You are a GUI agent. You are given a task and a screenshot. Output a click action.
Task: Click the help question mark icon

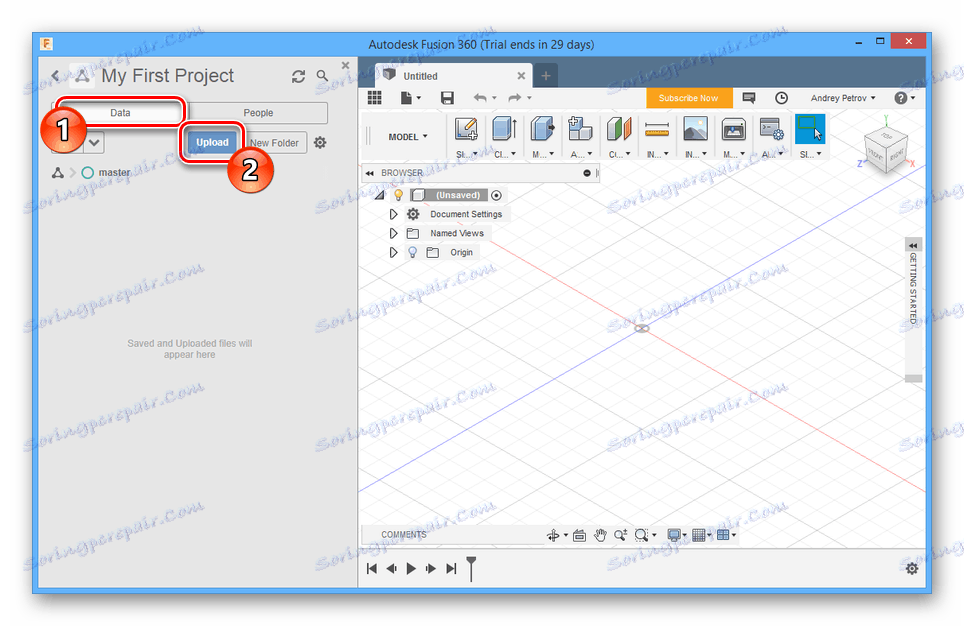(901, 98)
